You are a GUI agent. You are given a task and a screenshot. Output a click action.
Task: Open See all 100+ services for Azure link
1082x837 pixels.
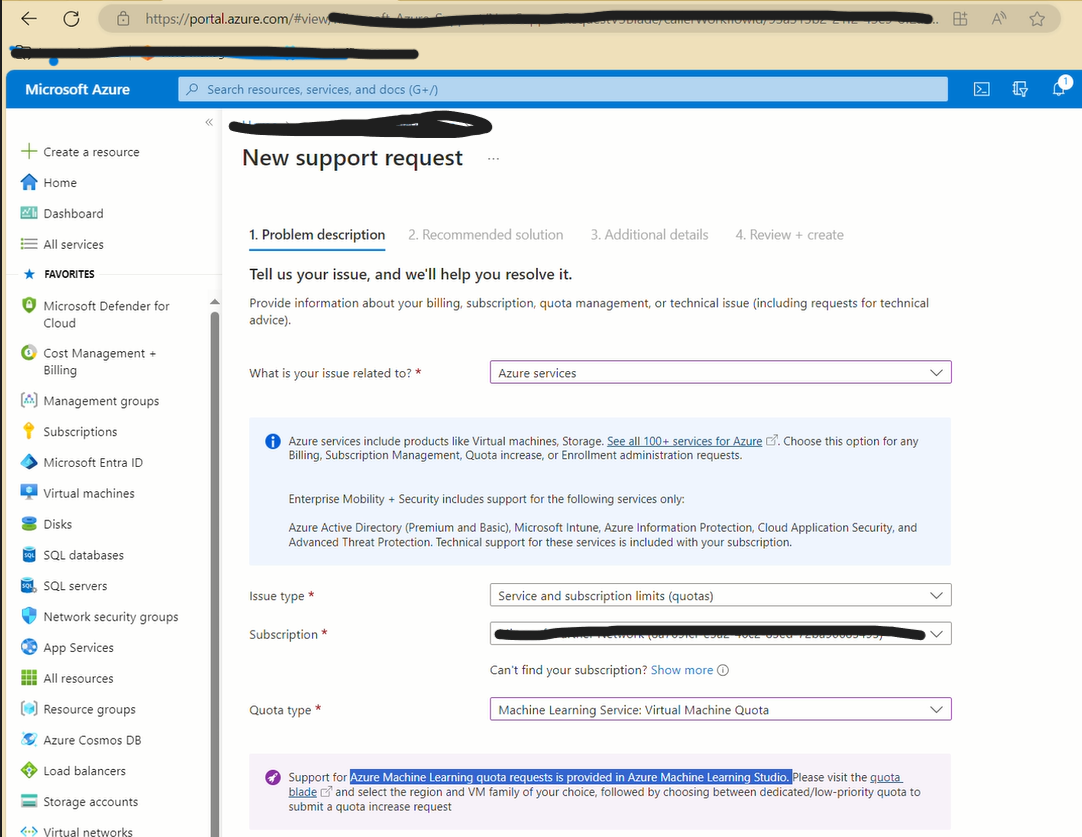(x=685, y=441)
